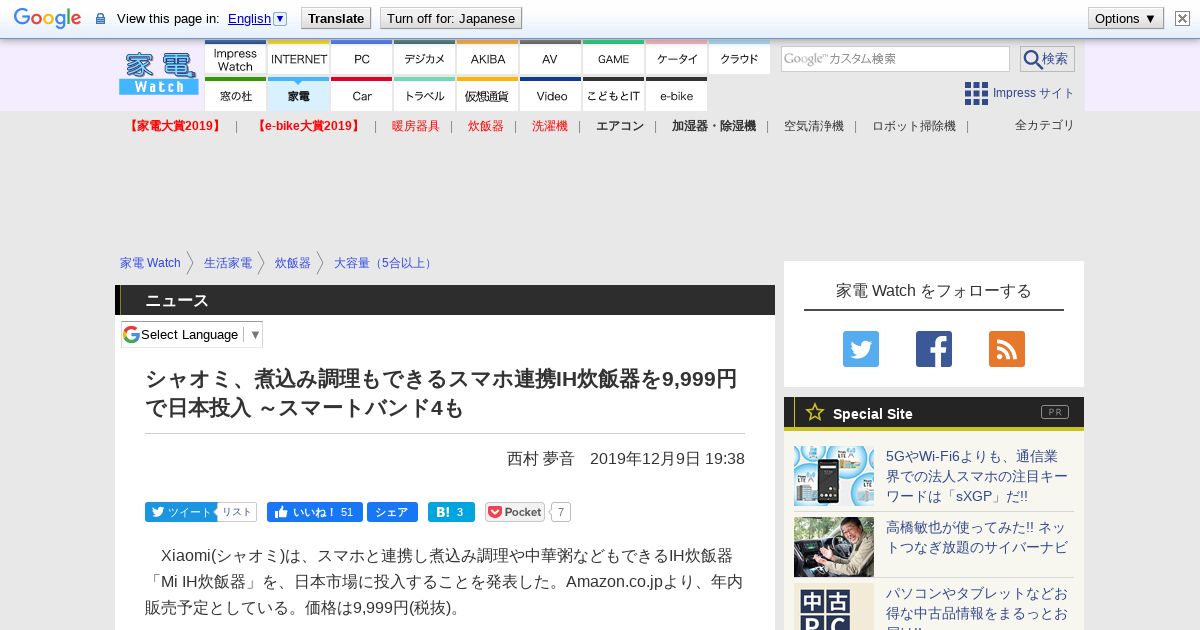
Task: Open the 家電大賞2019 link
Action: (174, 126)
